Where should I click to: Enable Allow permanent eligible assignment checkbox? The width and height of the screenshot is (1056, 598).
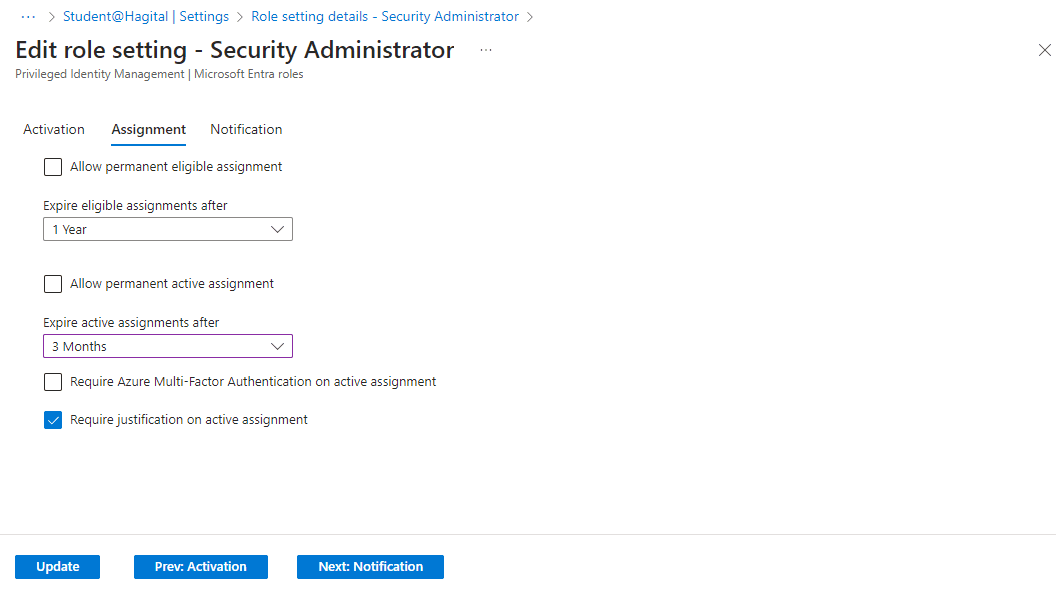[53, 167]
